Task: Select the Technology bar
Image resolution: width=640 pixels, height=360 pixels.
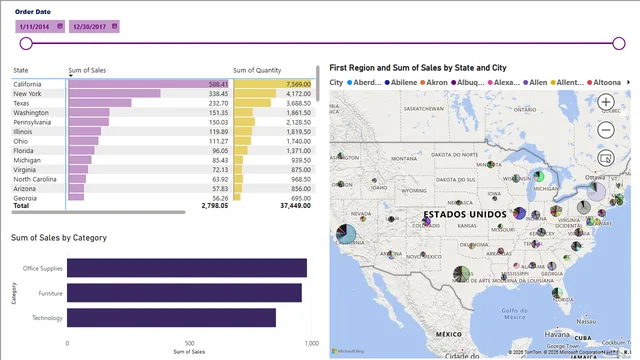Action: pos(171,318)
